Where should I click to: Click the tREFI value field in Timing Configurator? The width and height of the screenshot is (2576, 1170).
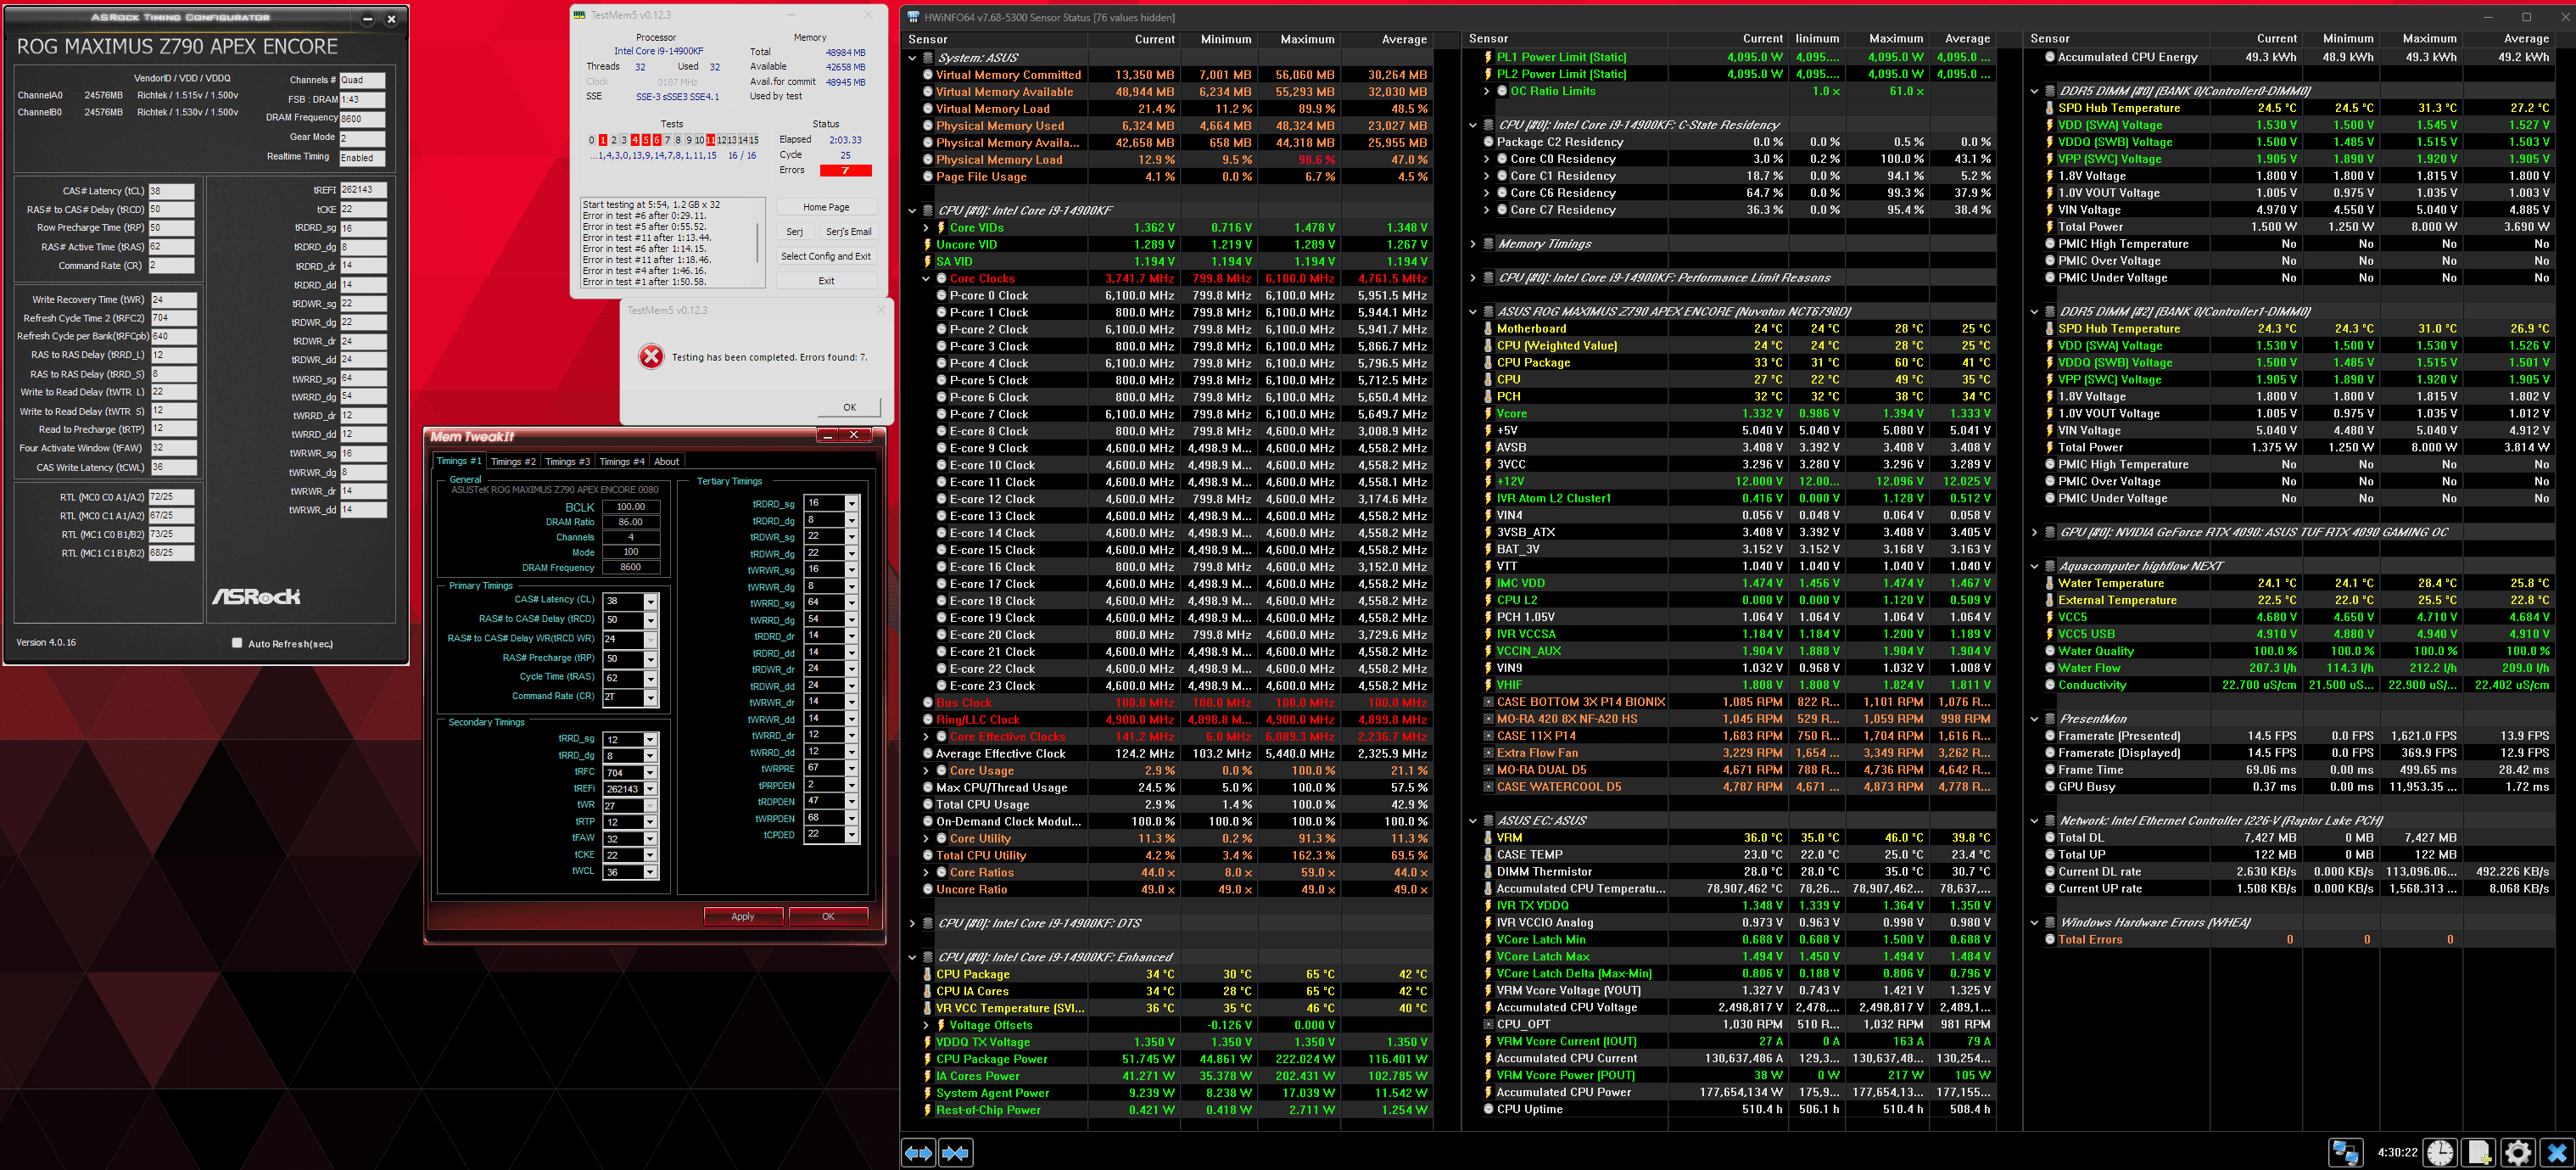[362, 190]
